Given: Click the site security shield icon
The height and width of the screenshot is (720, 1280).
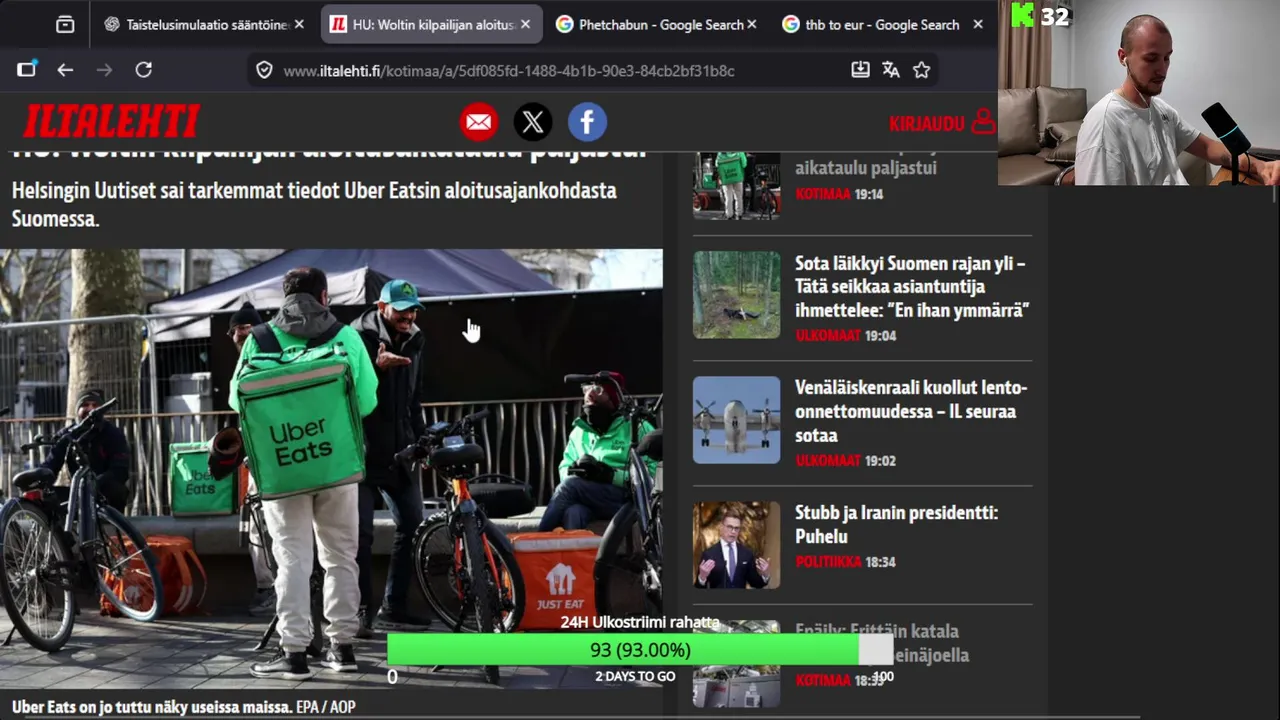Looking at the screenshot, I should point(264,70).
